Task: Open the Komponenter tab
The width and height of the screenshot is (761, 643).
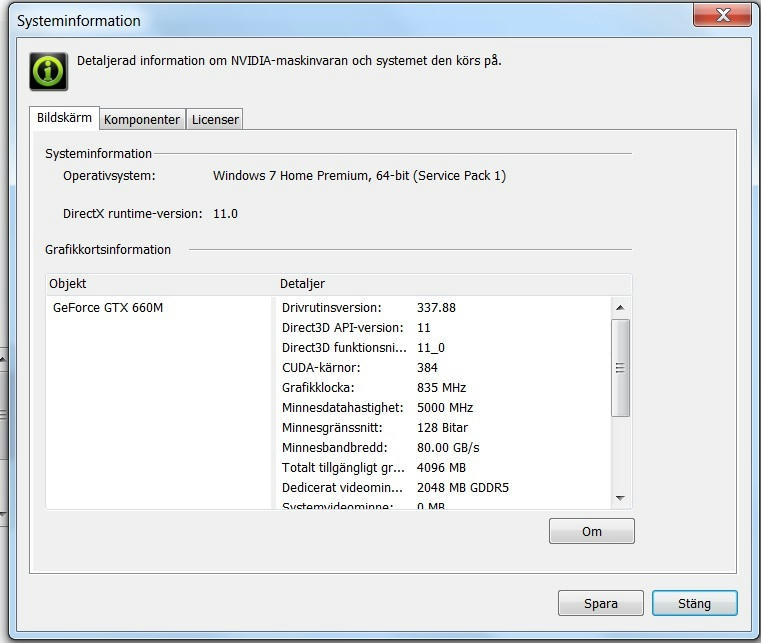Action: (142, 119)
